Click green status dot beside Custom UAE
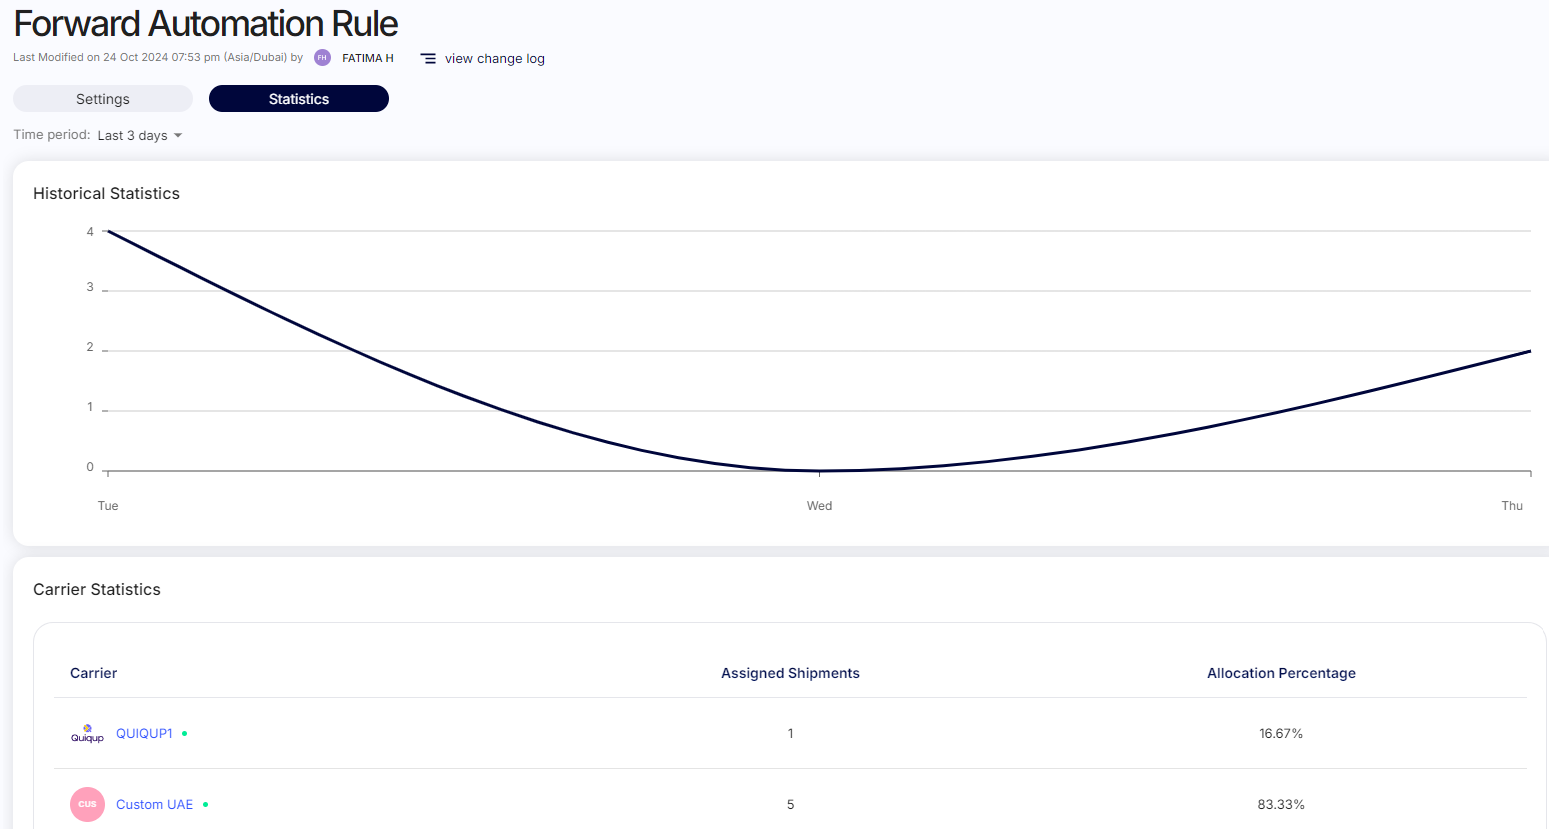Viewport: 1549px width, 829px height. pos(206,805)
